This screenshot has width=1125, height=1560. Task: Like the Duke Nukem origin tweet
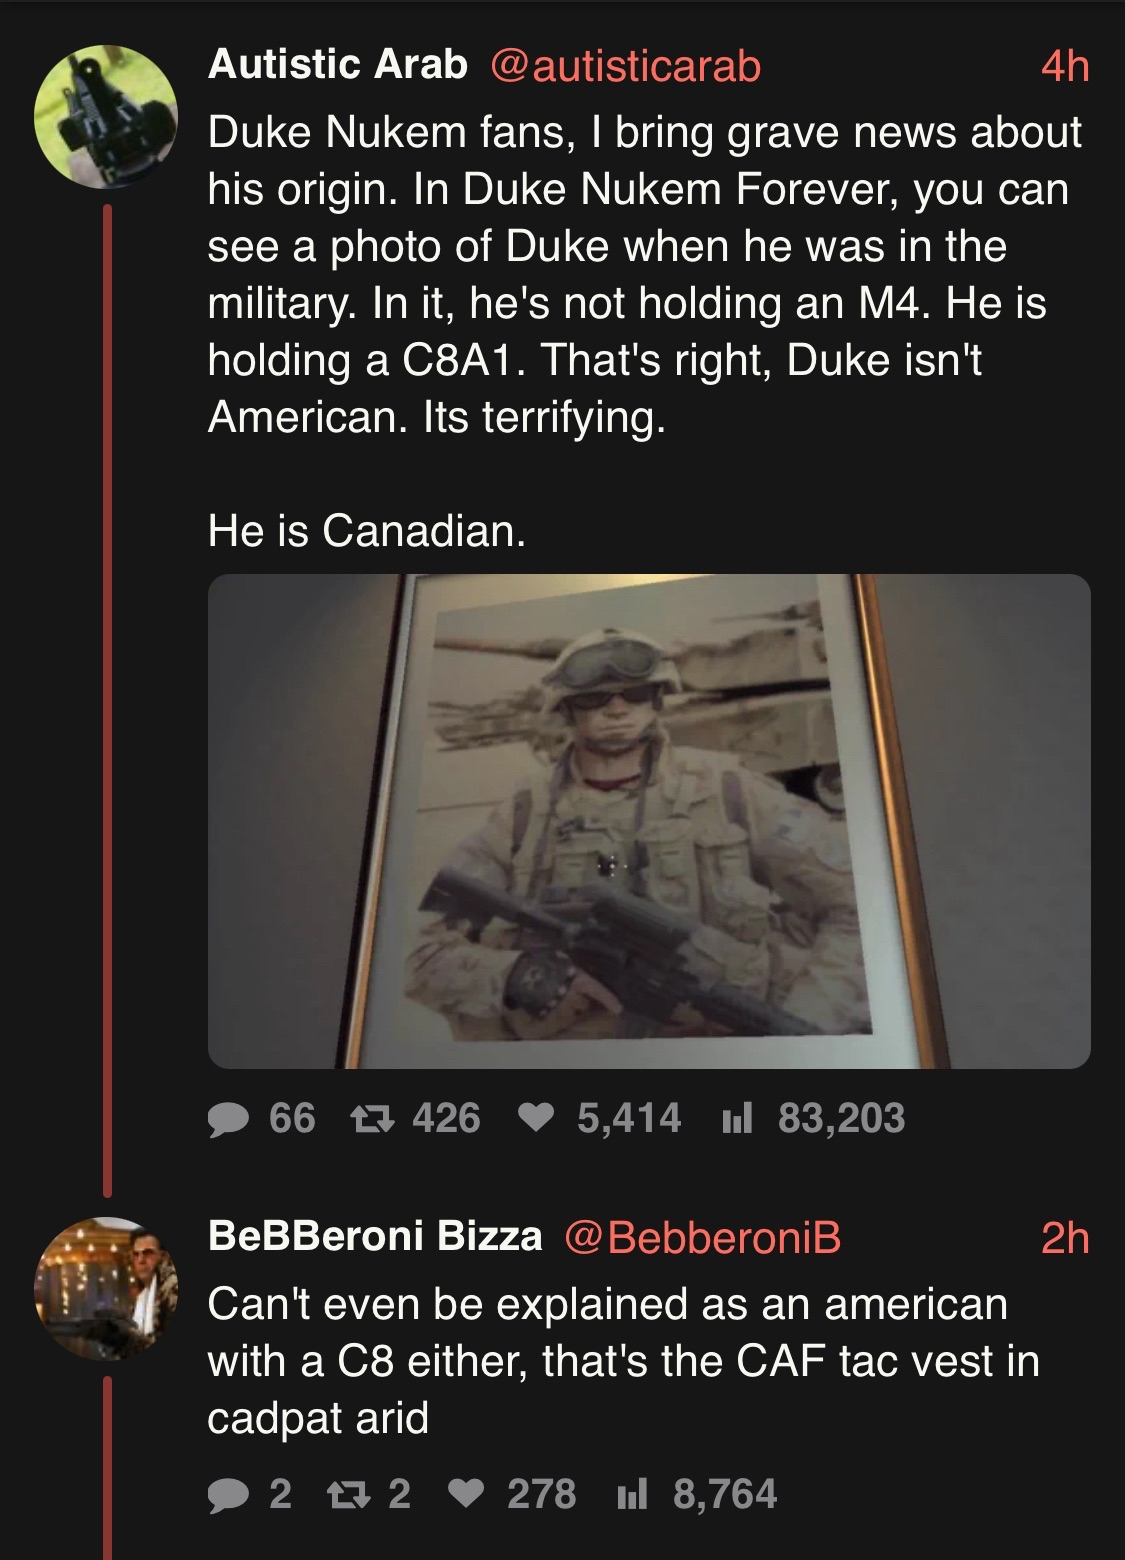[538, 1118]
